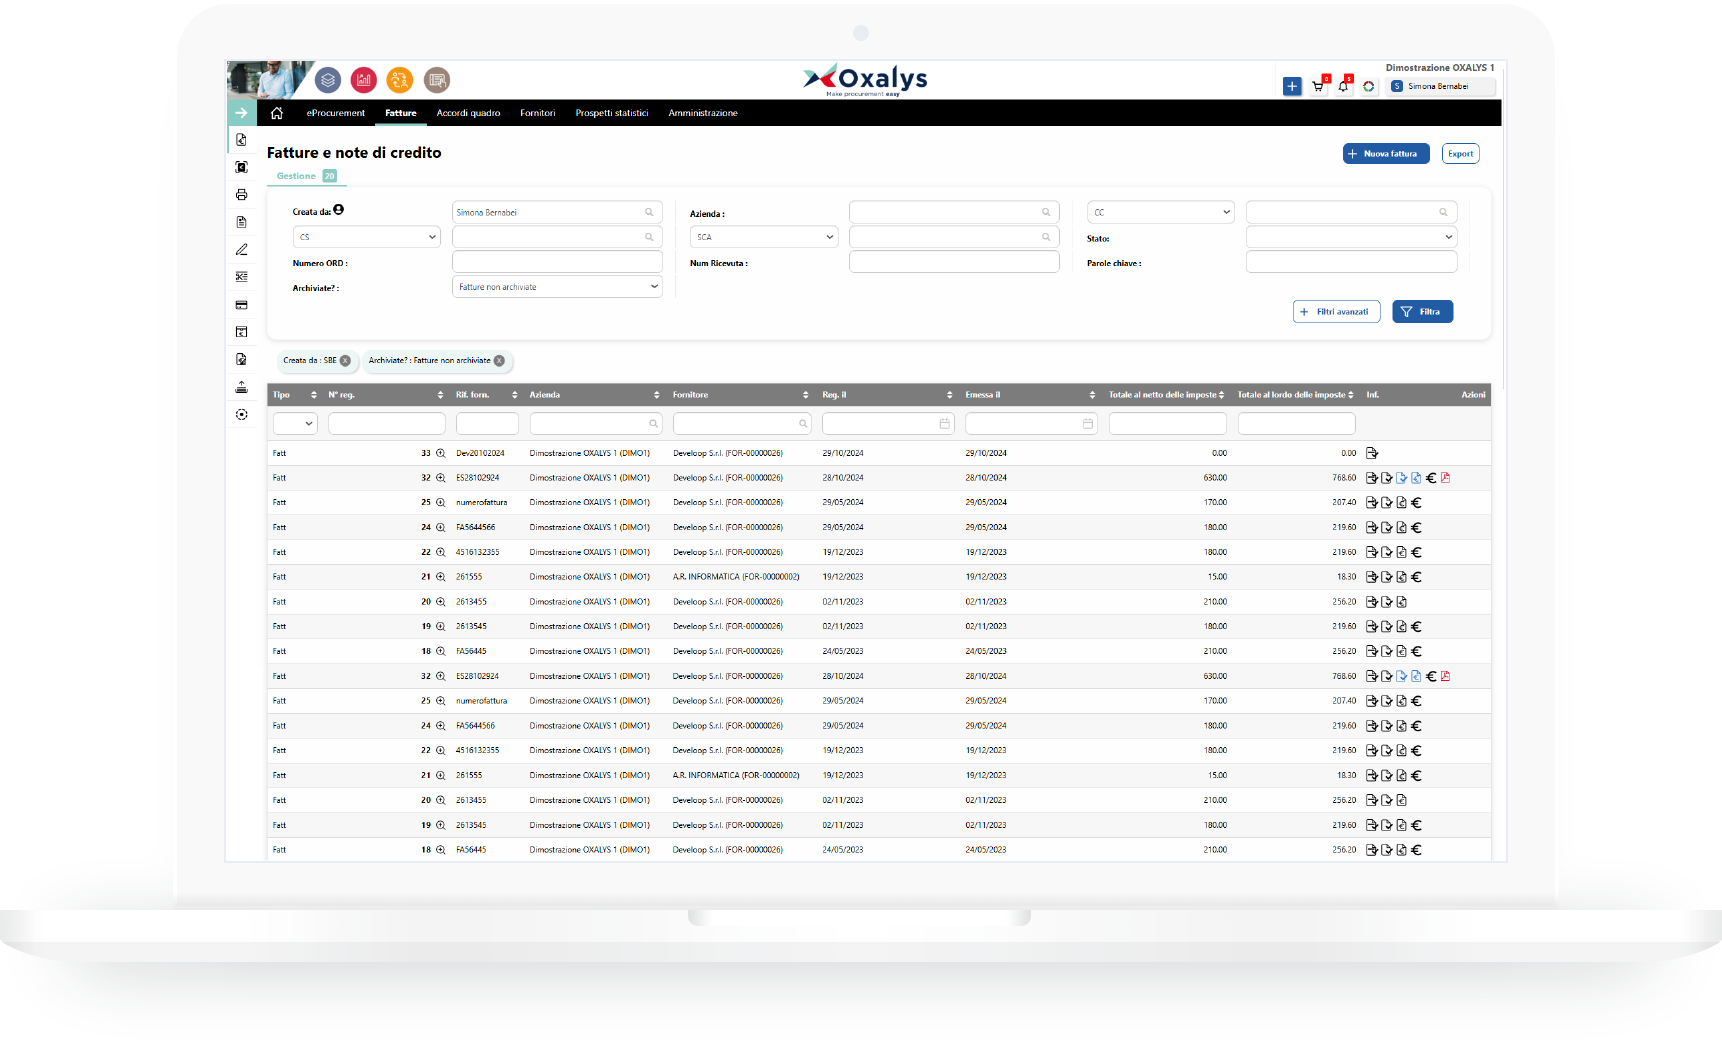The height and width of the screenshot is (1040, 1722).
Task: Select the pen edit sidebar icon
Action: [241, 250]
